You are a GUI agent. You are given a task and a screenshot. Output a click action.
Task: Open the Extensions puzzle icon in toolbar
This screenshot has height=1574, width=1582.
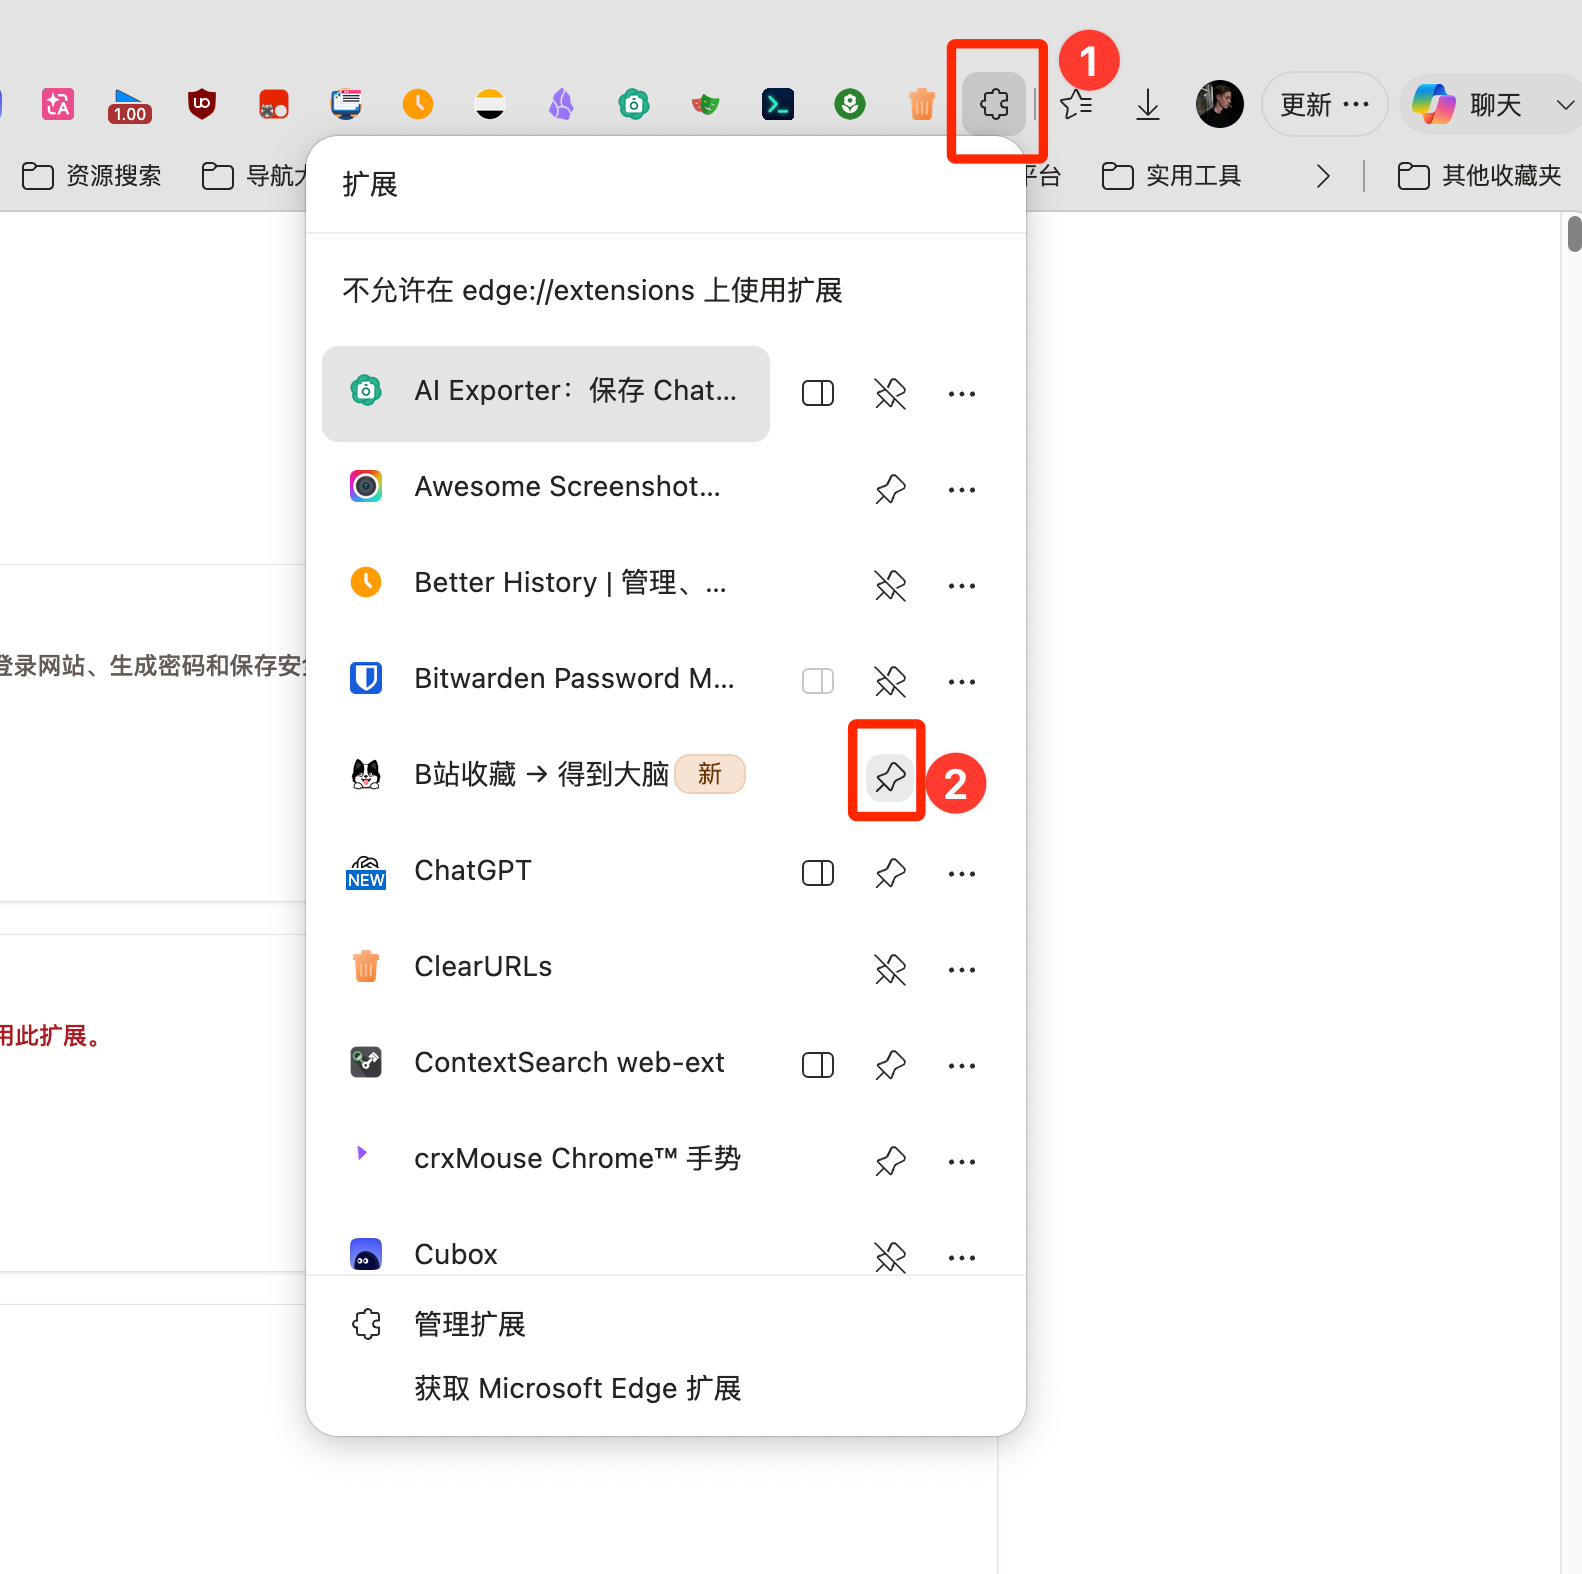click(994, 103)
